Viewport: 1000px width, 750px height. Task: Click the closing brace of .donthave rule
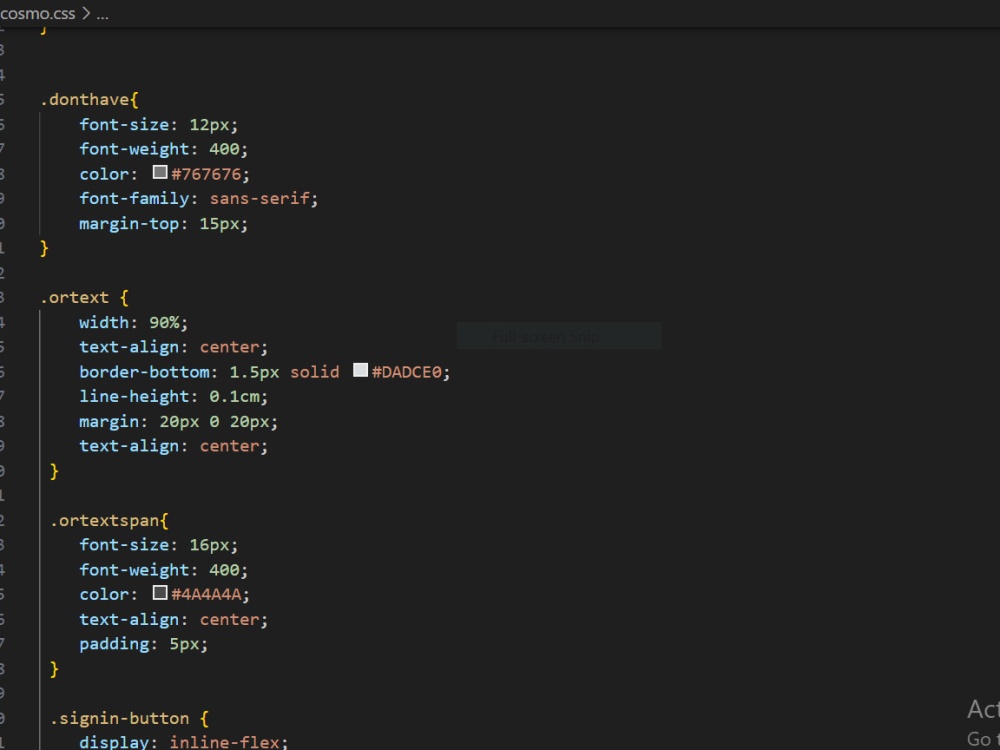[x=44, y=248]
